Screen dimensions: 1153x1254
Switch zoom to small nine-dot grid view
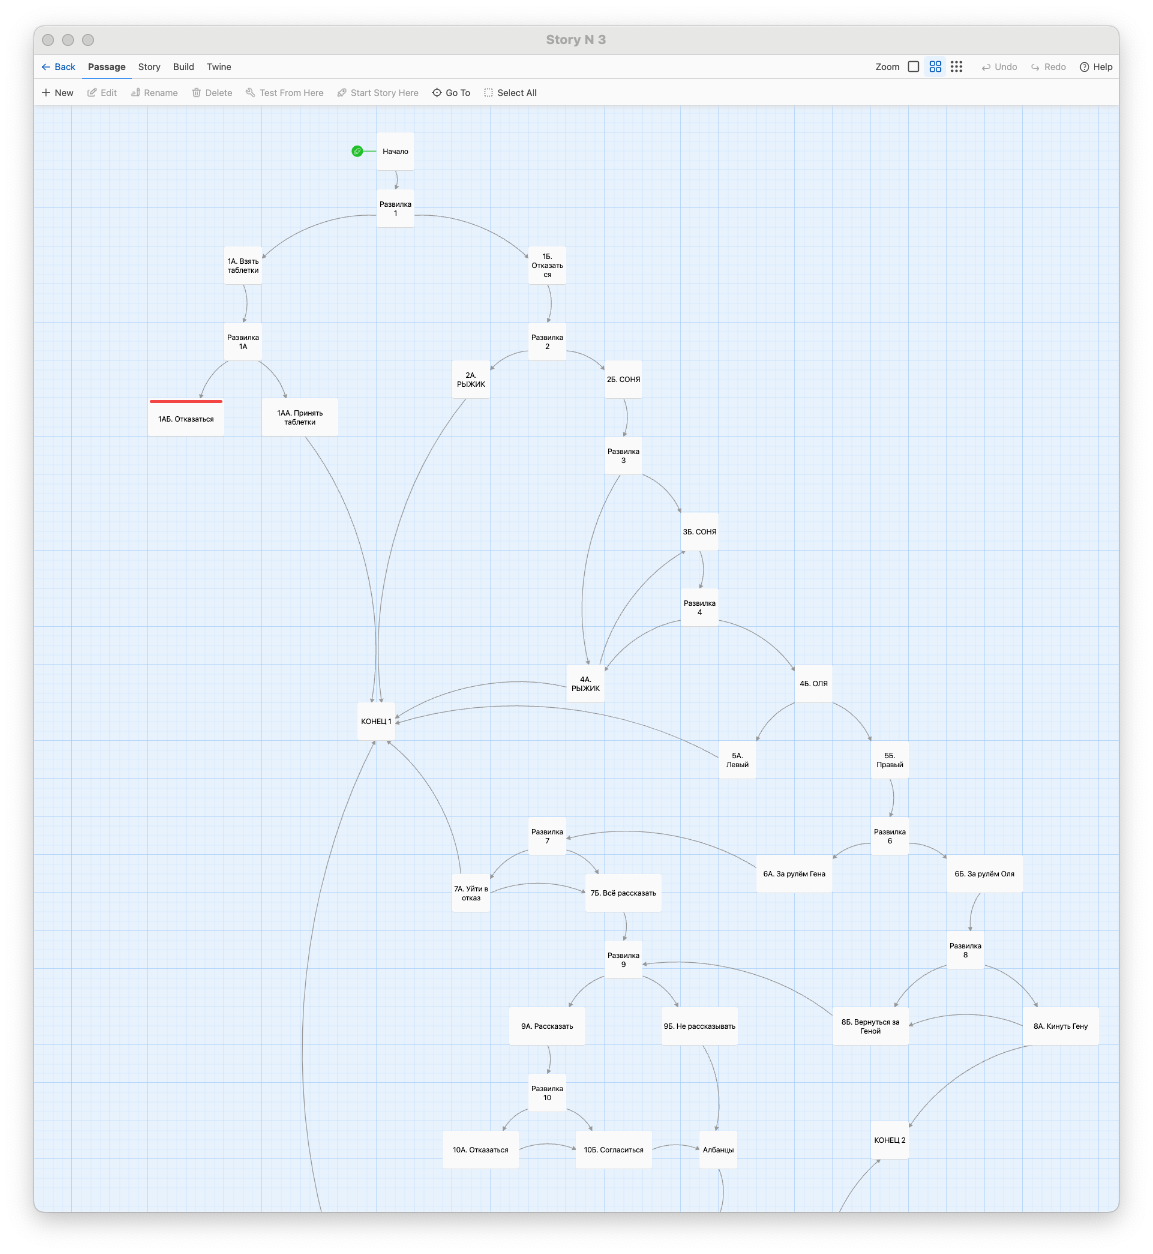click(957, 67)
